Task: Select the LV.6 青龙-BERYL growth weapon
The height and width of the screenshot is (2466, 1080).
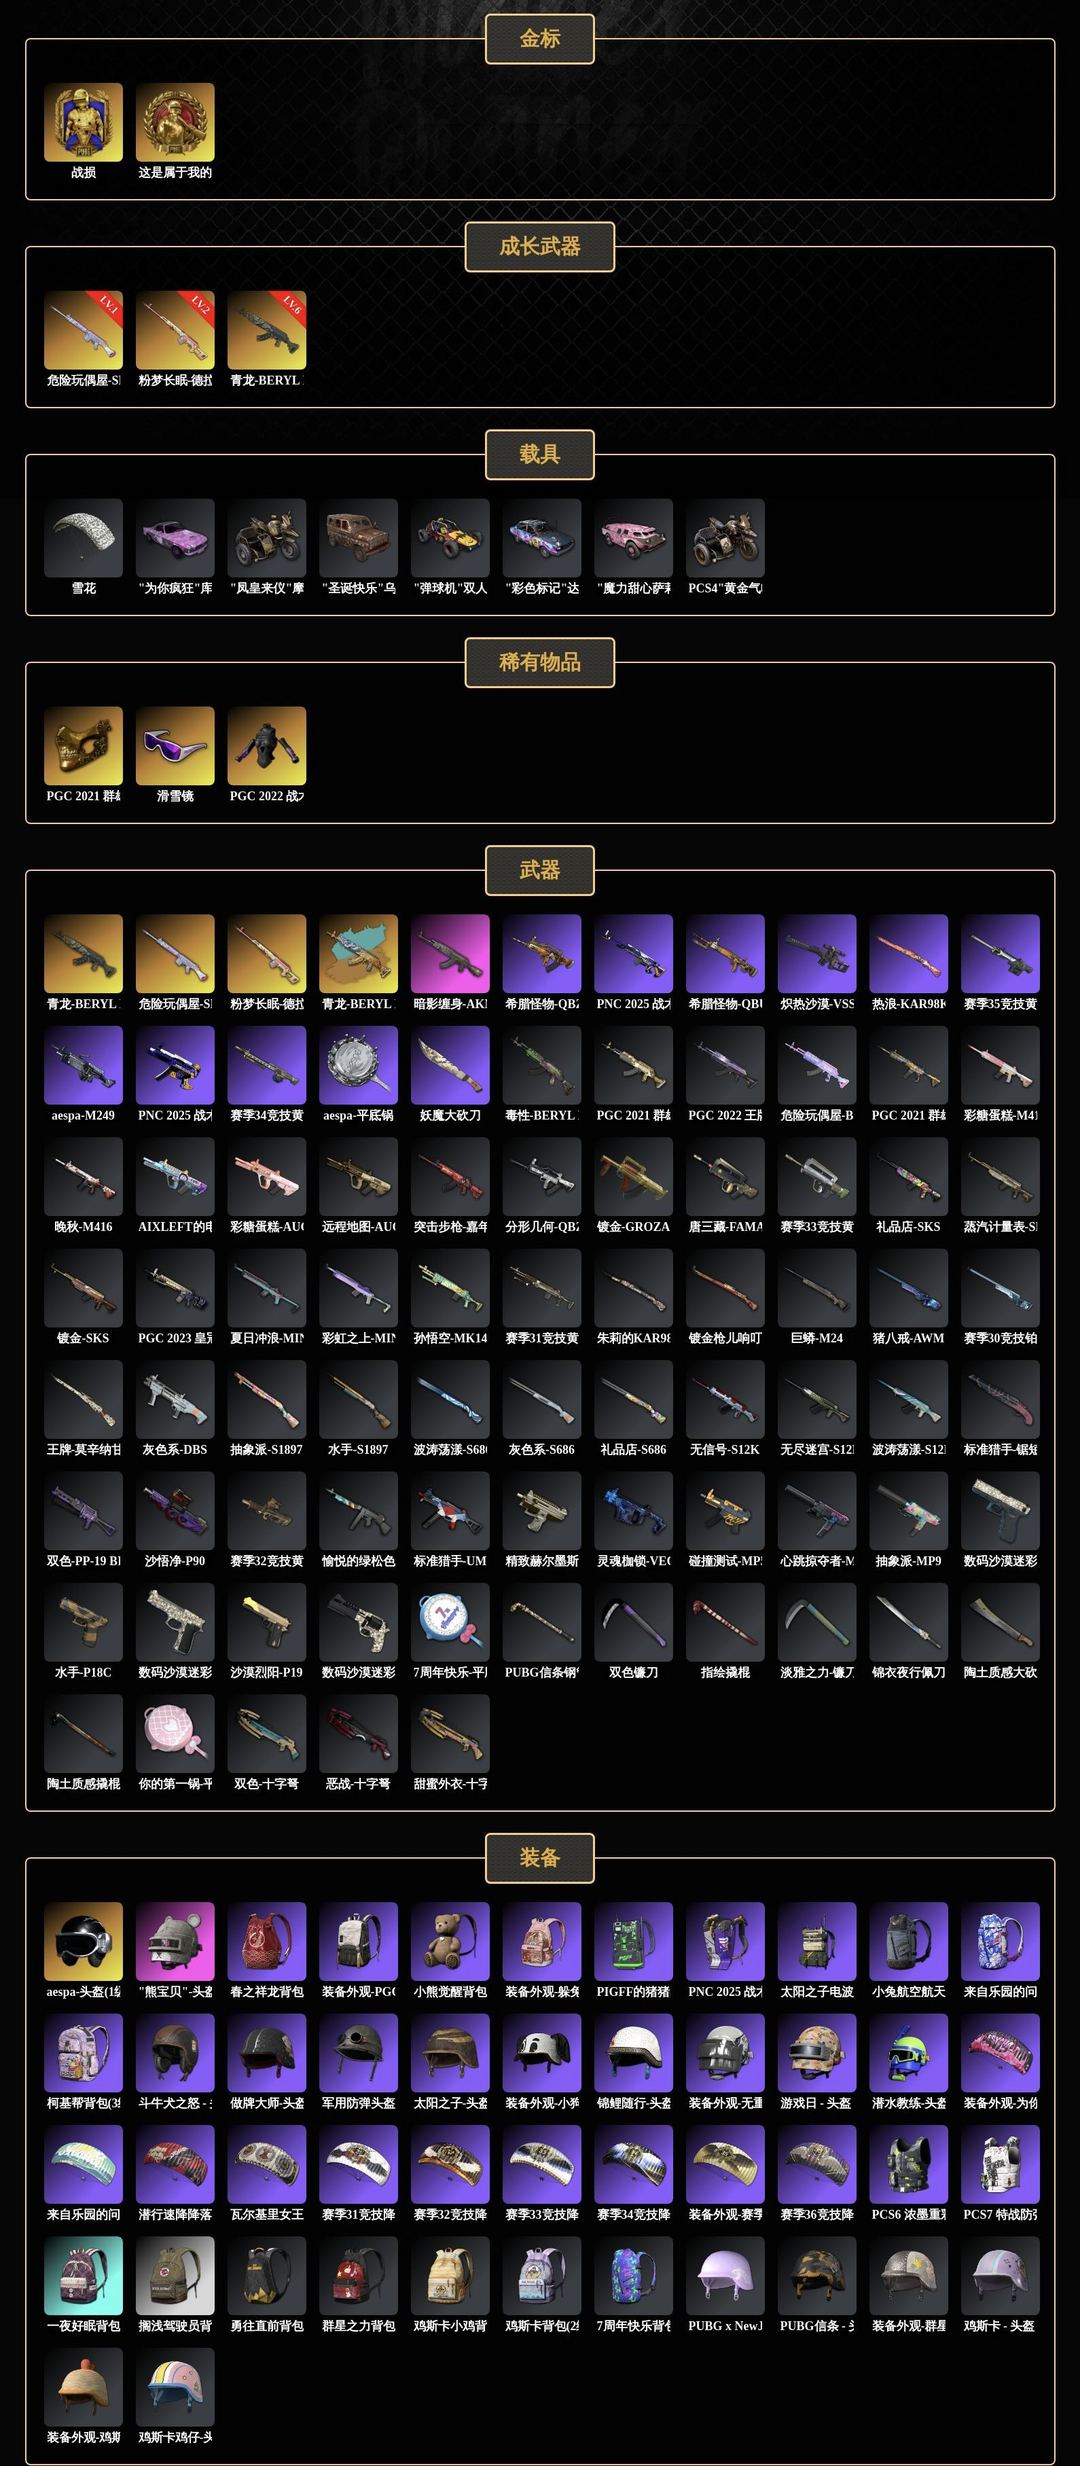Action: pyautogui.click(x=266, y=330)
